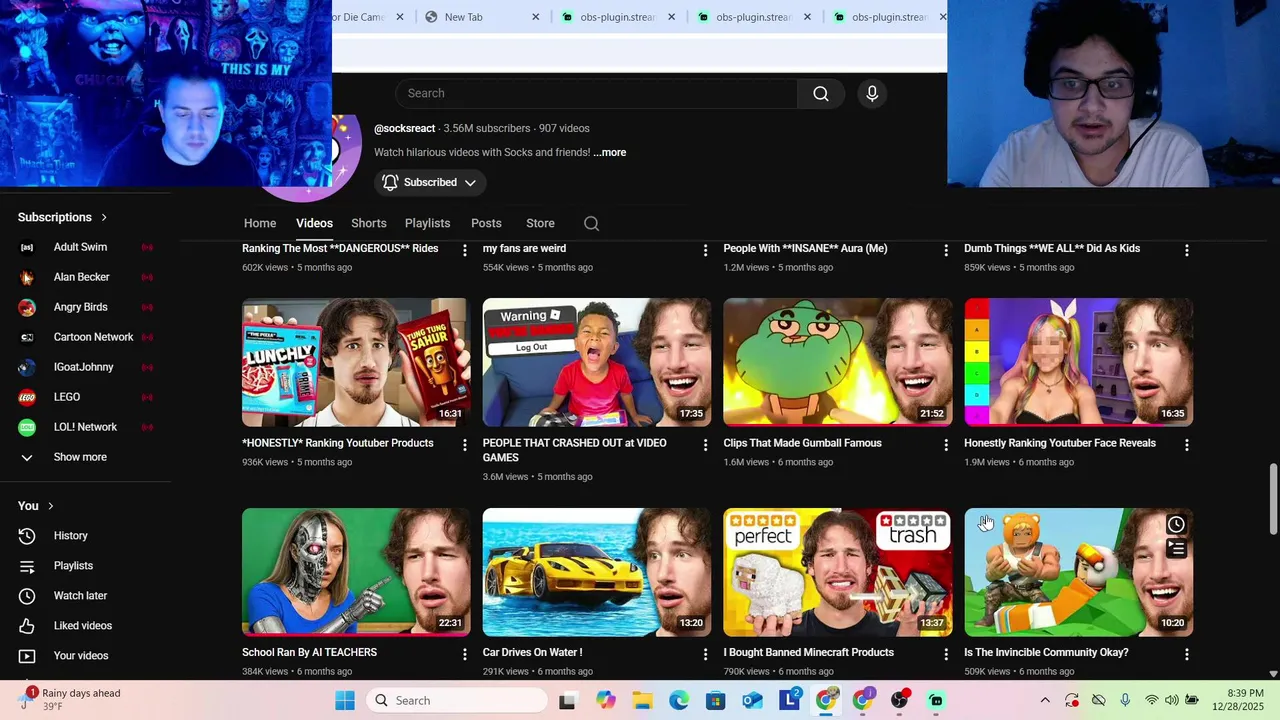Play the Lunchly Ranking Youtuber Products thumbnail
This screenshot has height=720, width=1280.
pos(355,362)
